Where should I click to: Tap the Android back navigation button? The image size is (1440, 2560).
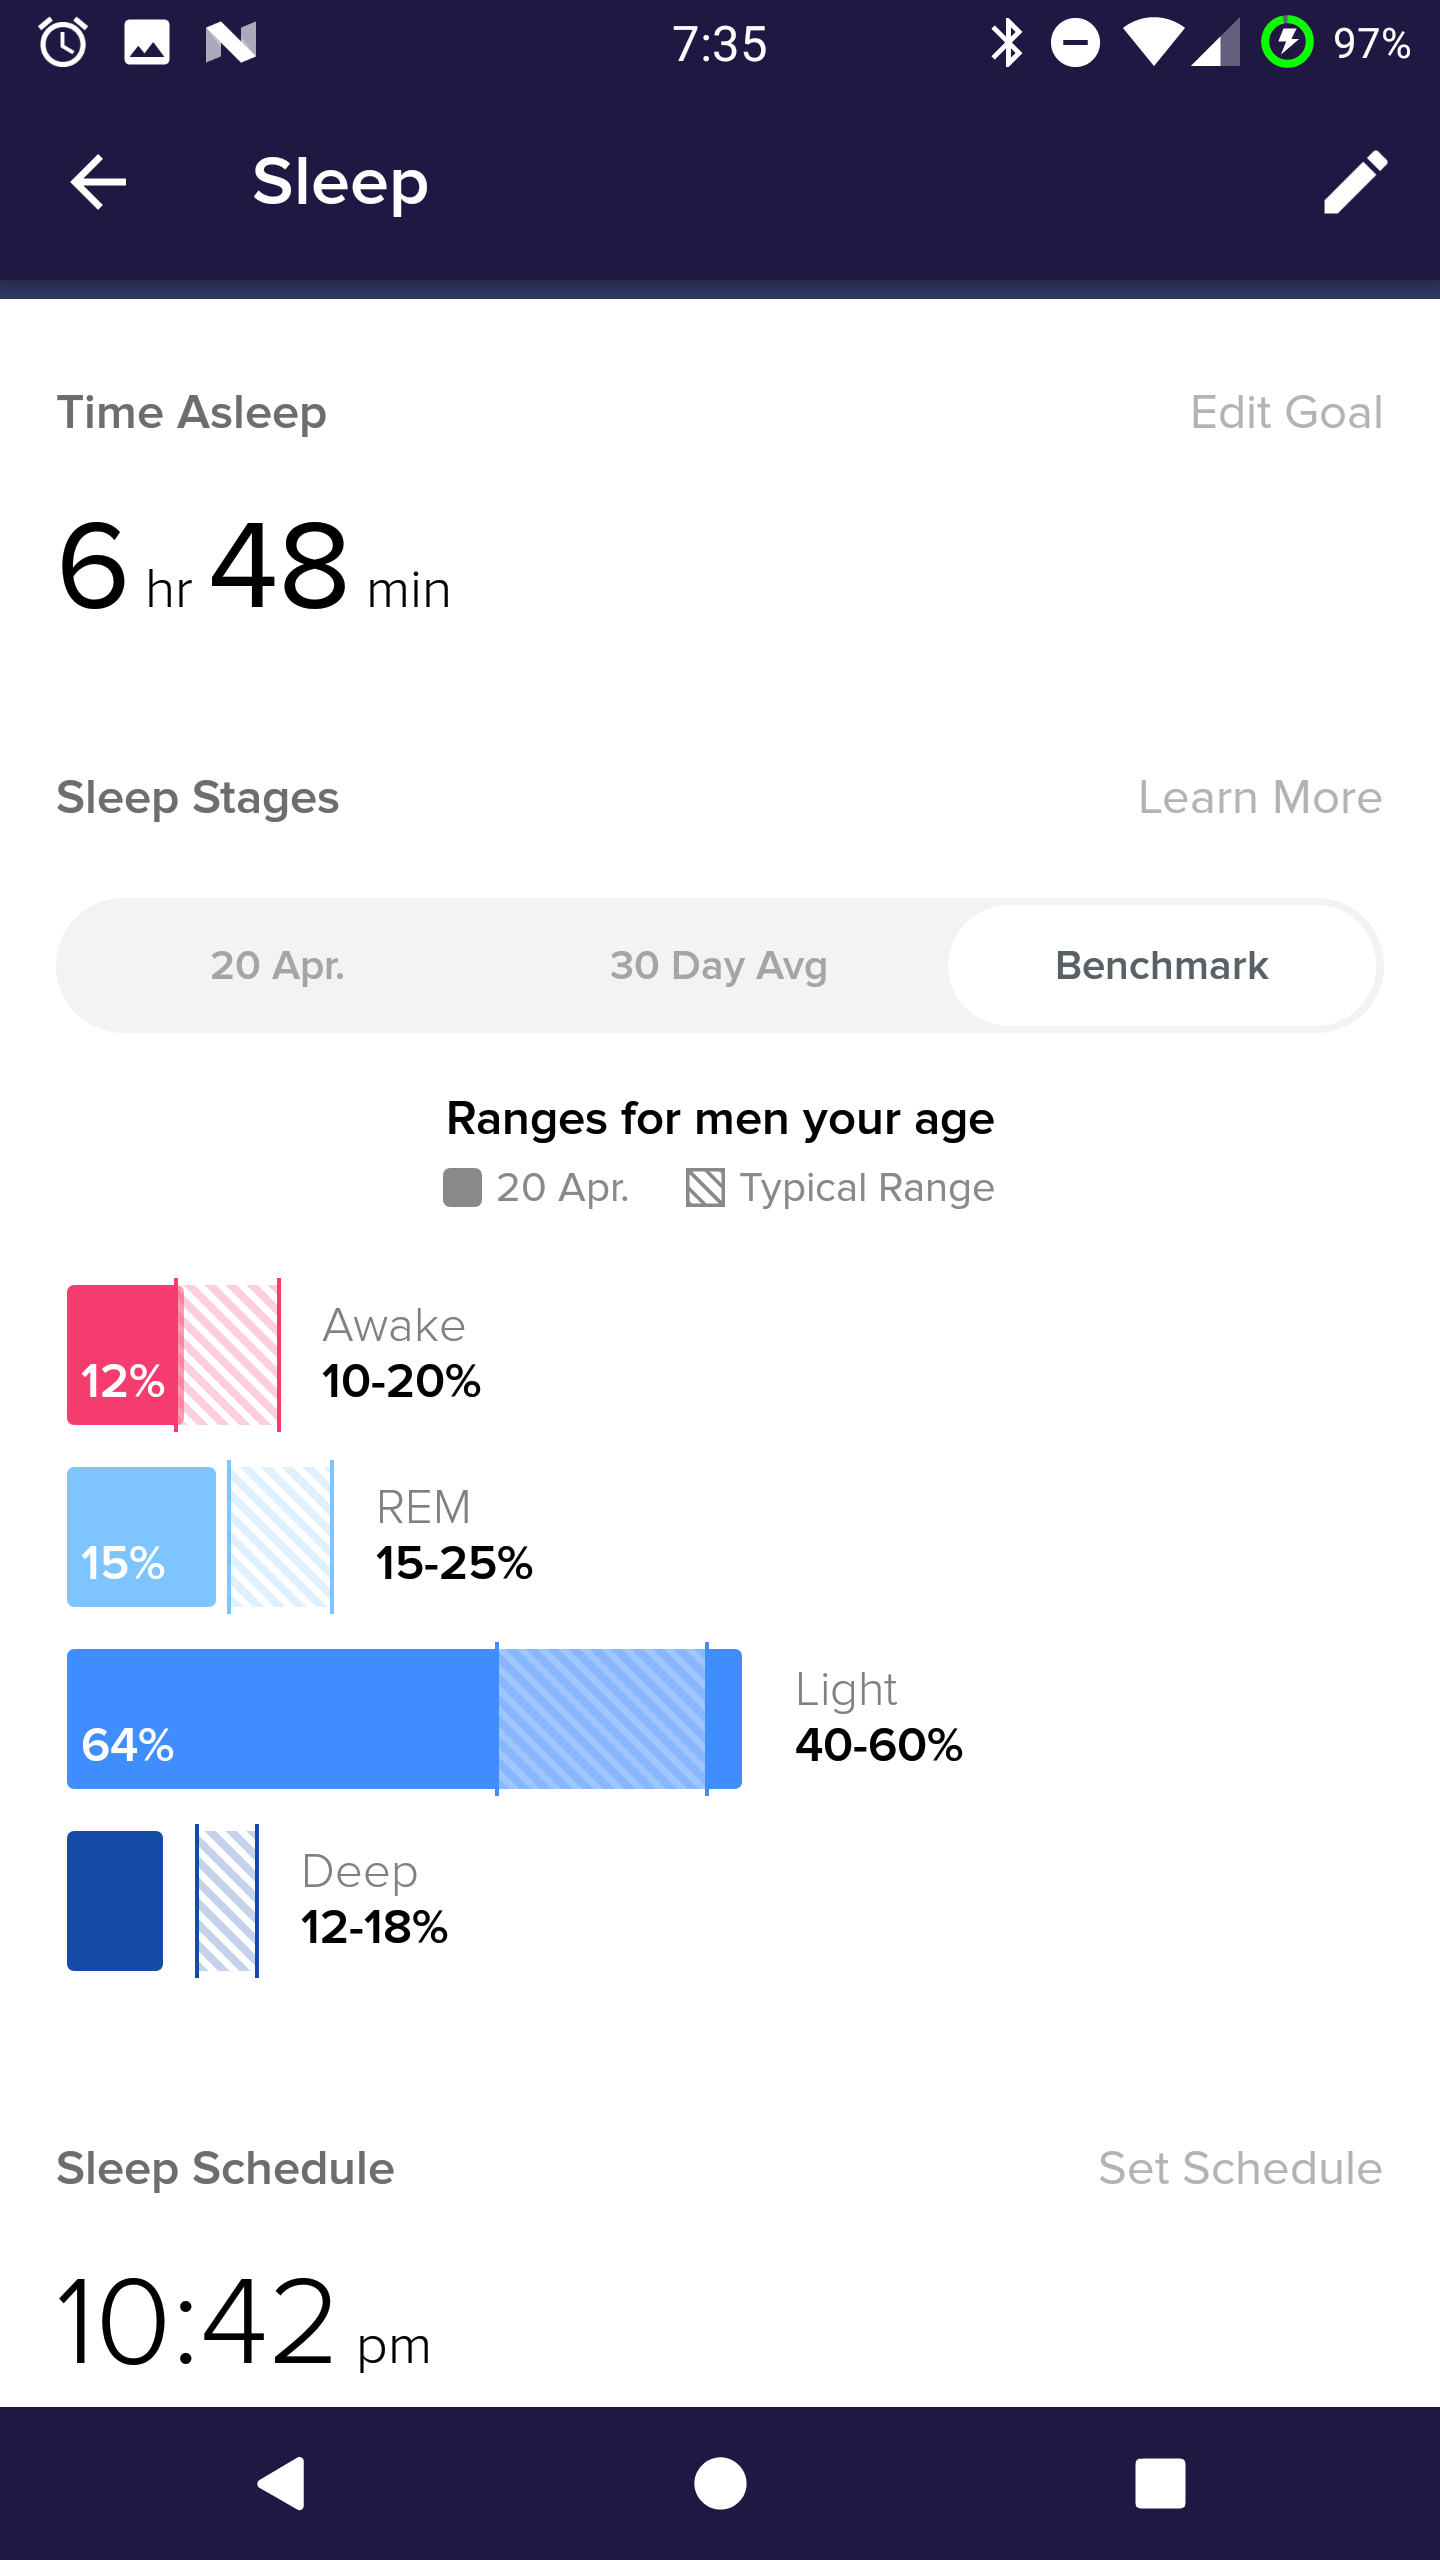[x=281, y=2483]
